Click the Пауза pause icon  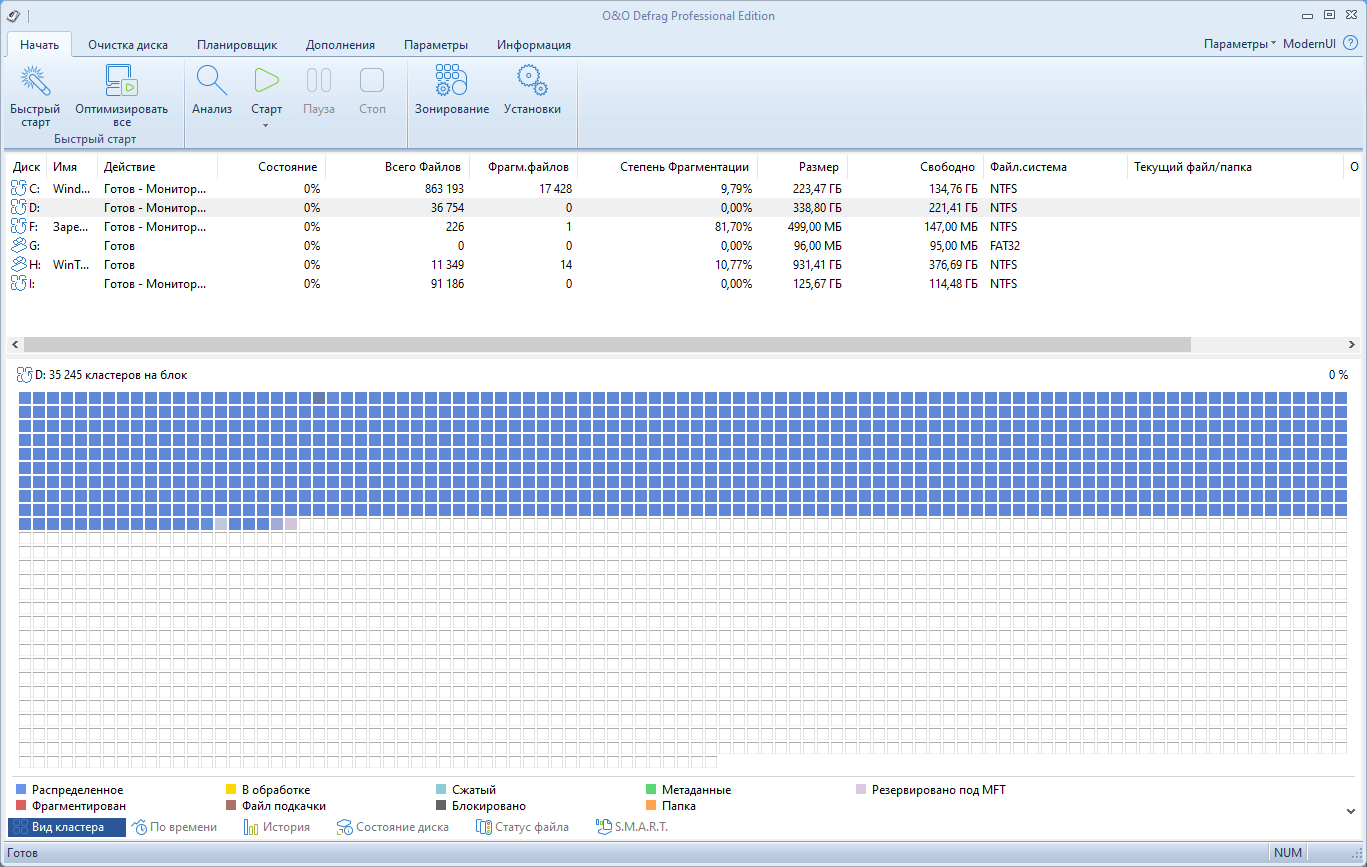318,79
